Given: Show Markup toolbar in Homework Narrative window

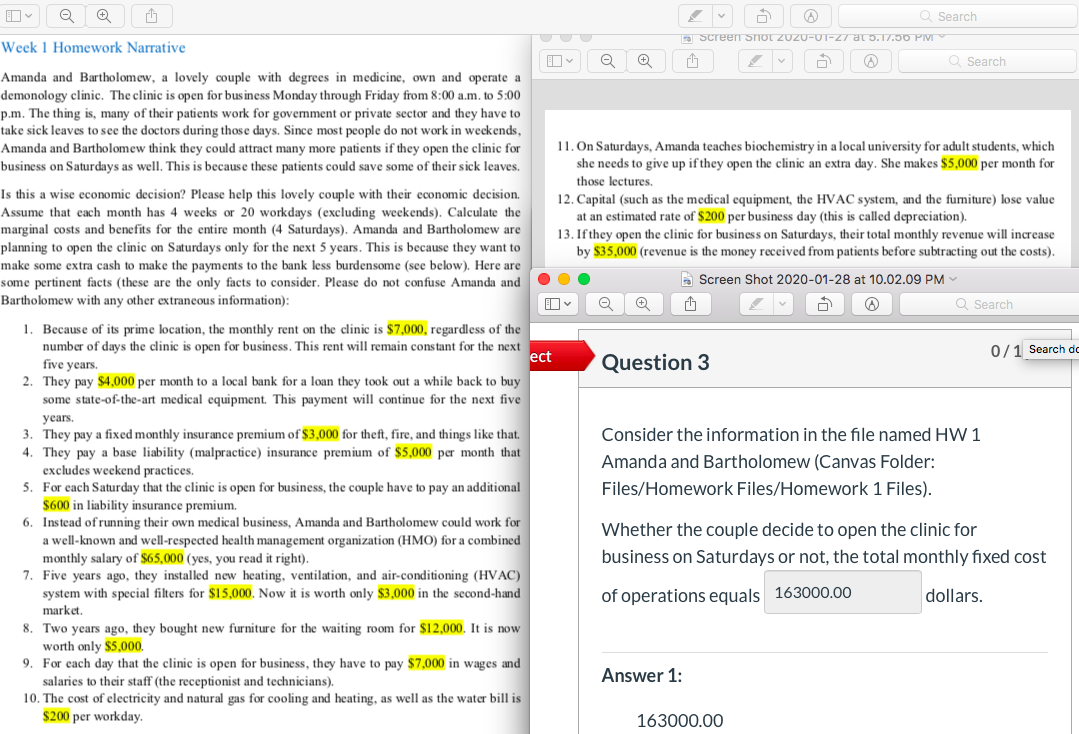Looking at the screenshot, I should point(811,16).
